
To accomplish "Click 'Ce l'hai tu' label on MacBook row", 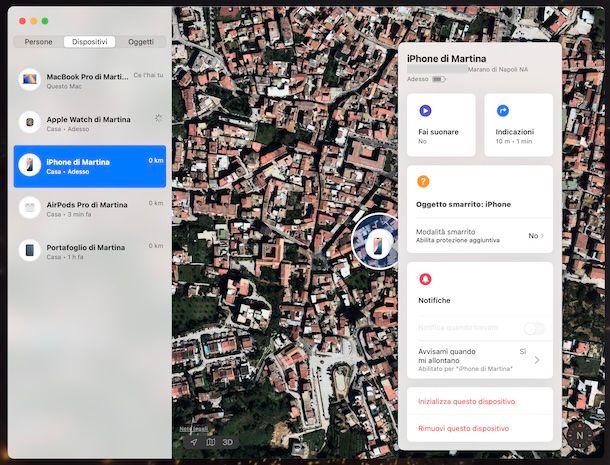I will tap(148, 75).
